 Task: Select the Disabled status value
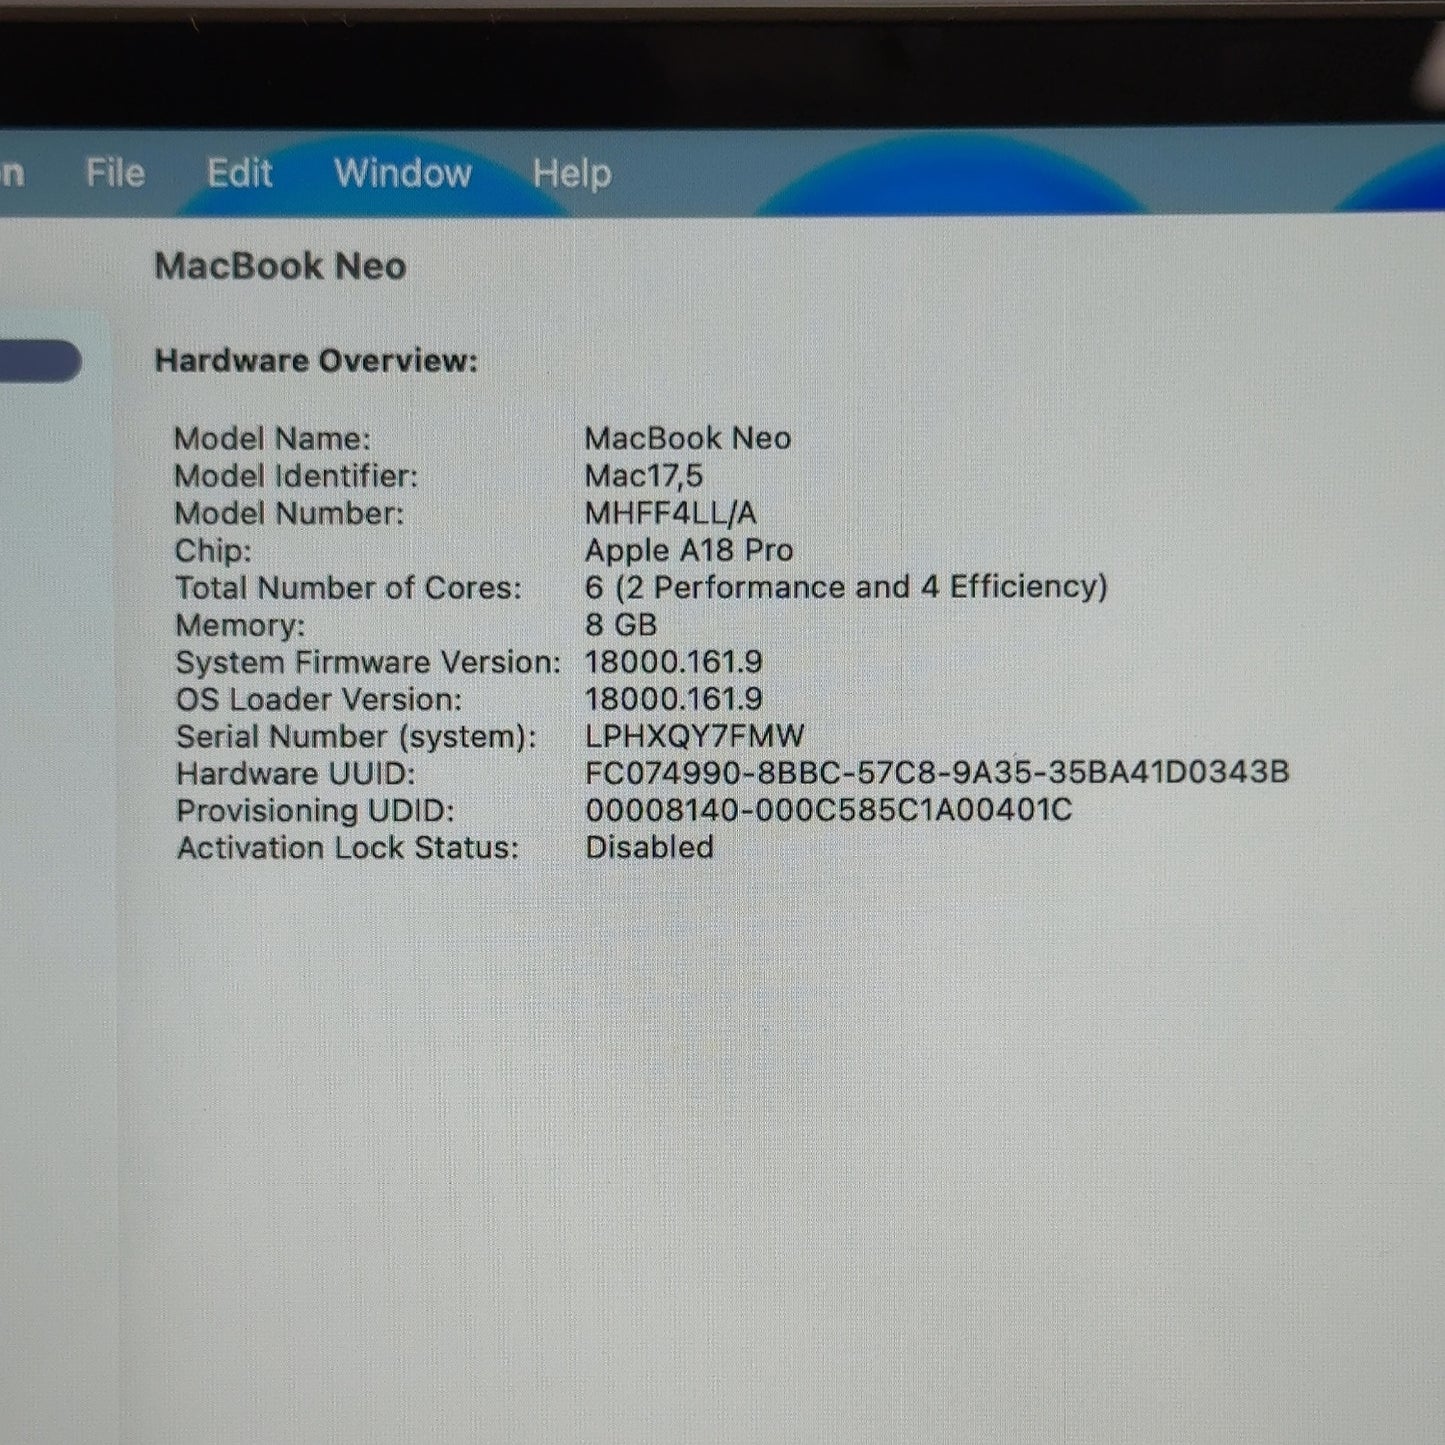[x=650, y=847]
